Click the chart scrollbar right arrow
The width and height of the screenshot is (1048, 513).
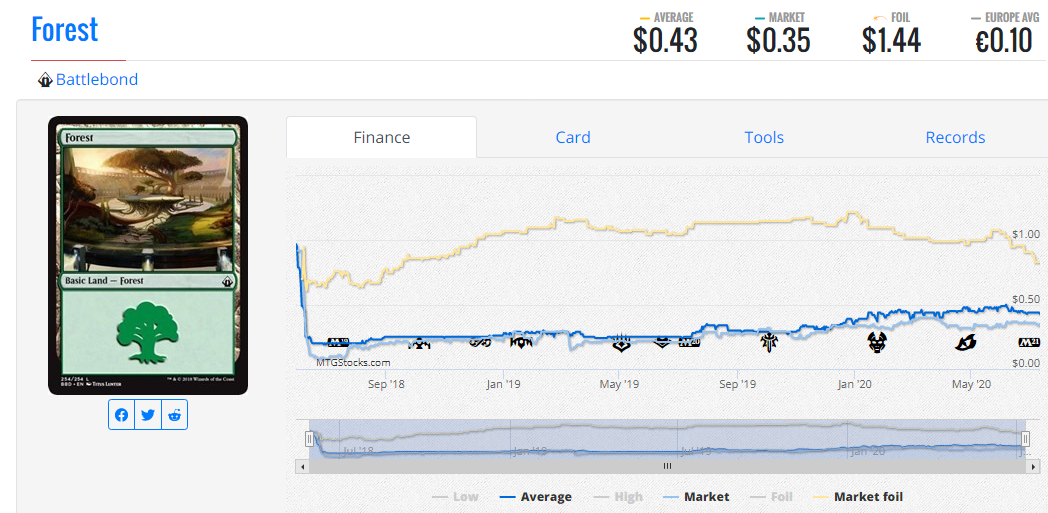pos(1032,466)
